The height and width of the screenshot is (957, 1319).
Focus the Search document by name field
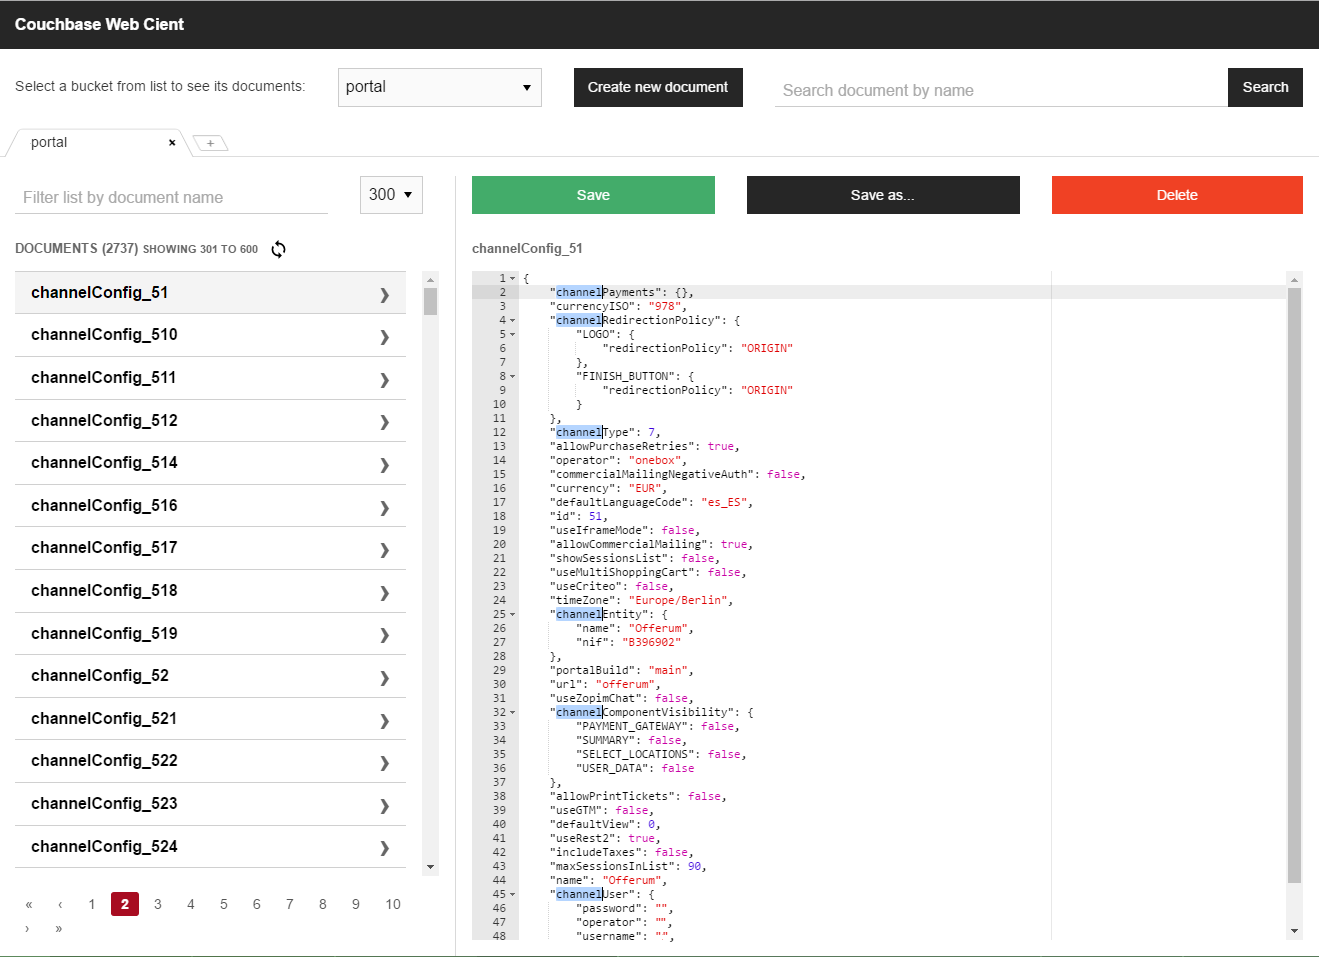tap(1000, 90)
